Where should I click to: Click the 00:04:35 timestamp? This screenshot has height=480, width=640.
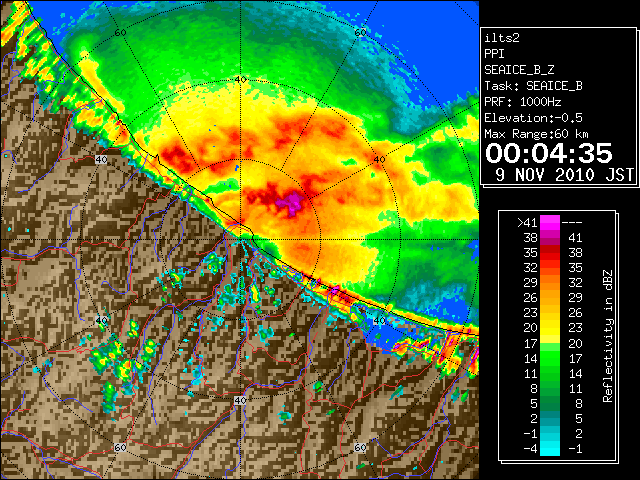tap(549, 153)
